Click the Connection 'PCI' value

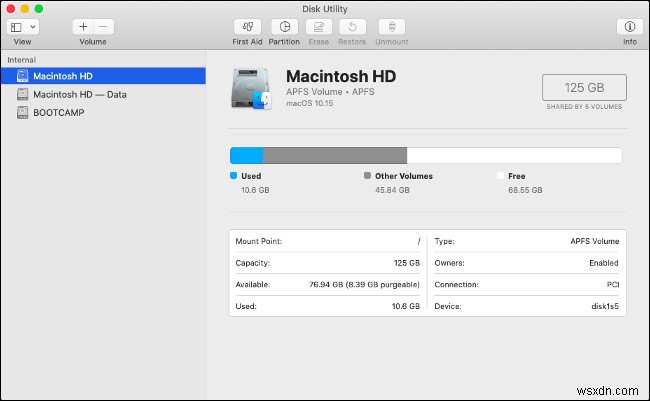coord(613,284)
